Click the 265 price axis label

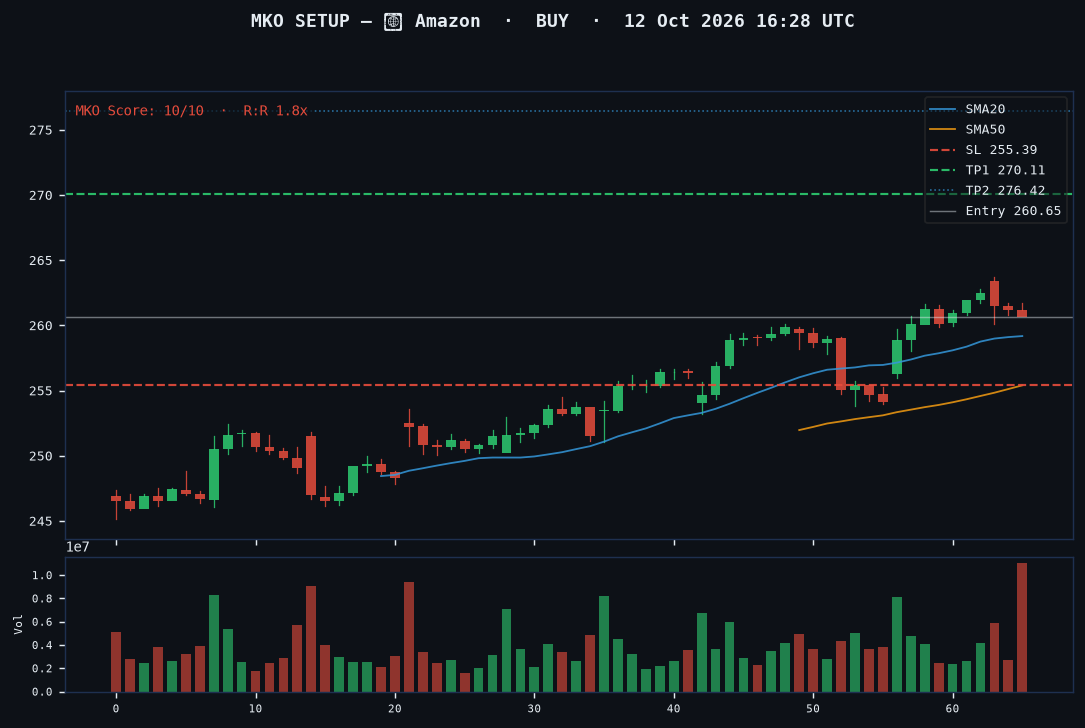click(41, 261)
